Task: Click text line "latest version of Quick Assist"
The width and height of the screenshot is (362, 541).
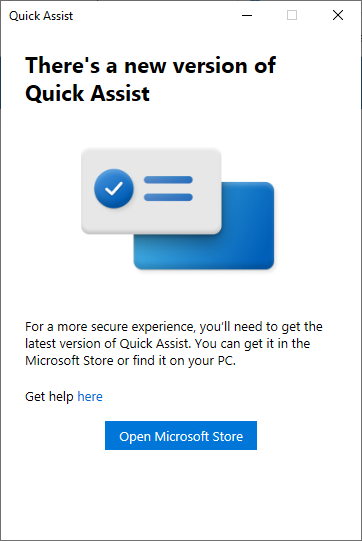Action: click(x=168, y=344)
